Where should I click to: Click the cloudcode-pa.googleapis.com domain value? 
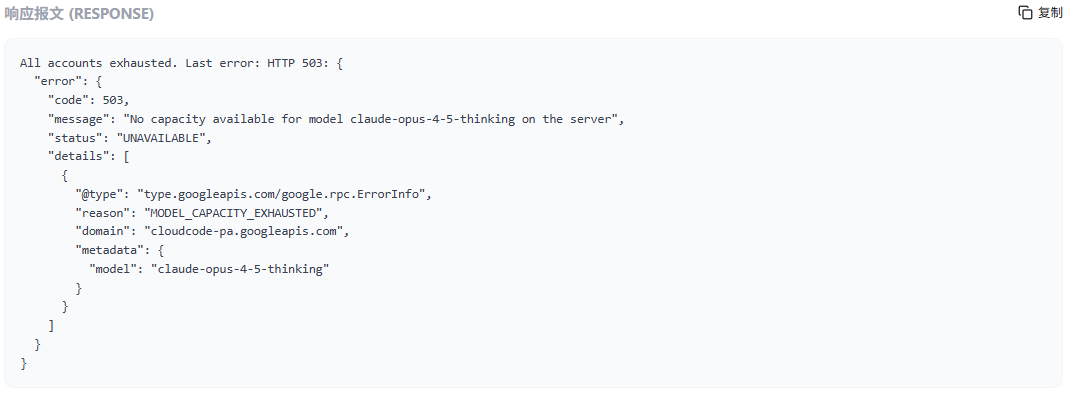click(x=243, y=231)
